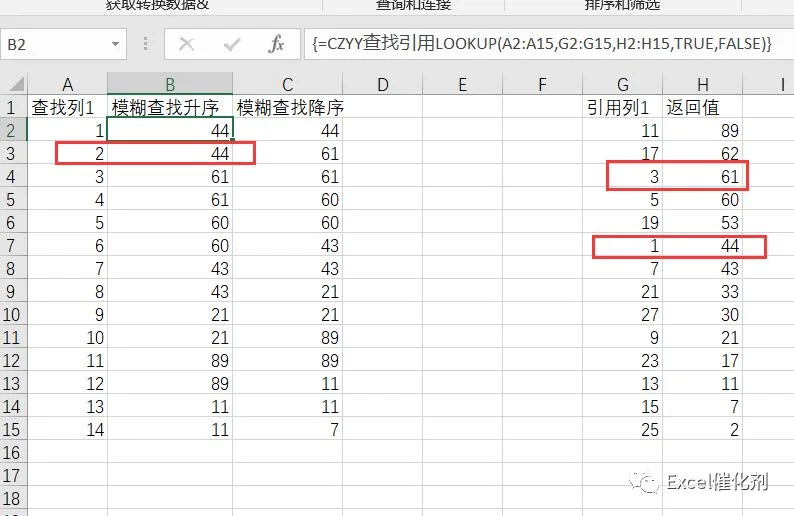Click cell G10 containing 27
The height and width of the screenshot is (516, 794).
pos(623,314)
